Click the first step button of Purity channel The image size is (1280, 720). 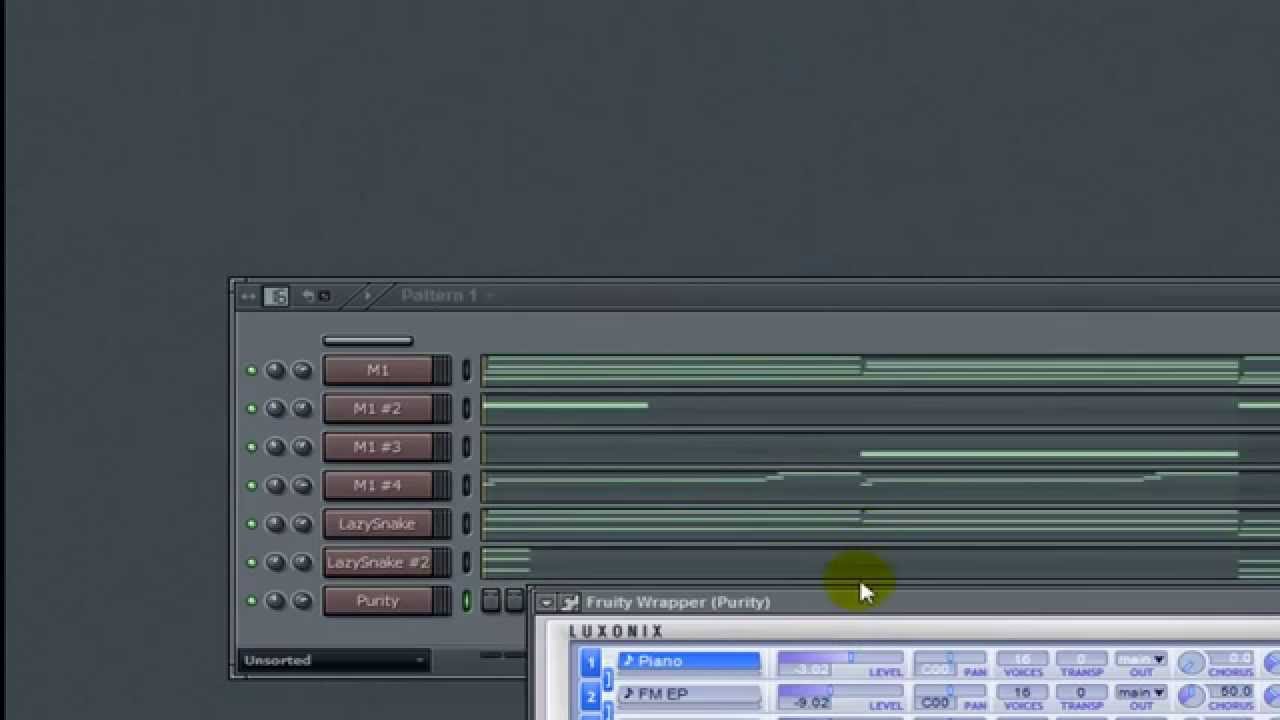490,600
